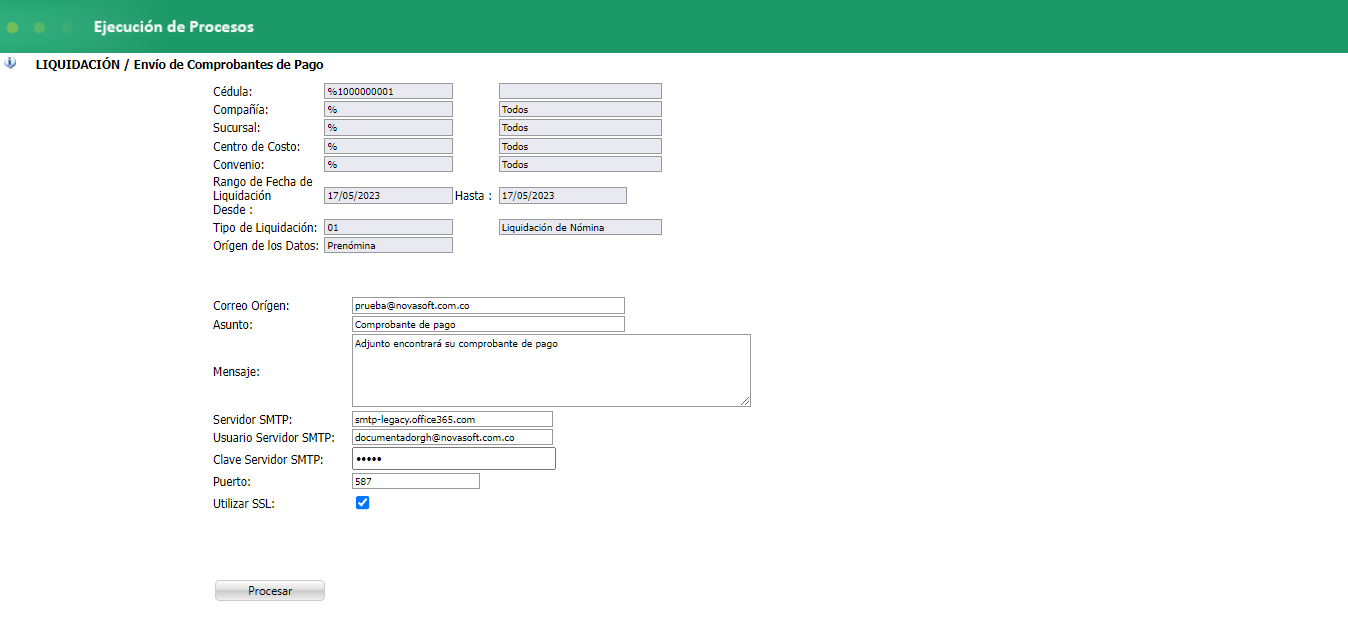Image resolution: width=1348 pixels, height=637 pixels.
Task: Select the Puerto field containing 587
Action: [x=416, y=482]
